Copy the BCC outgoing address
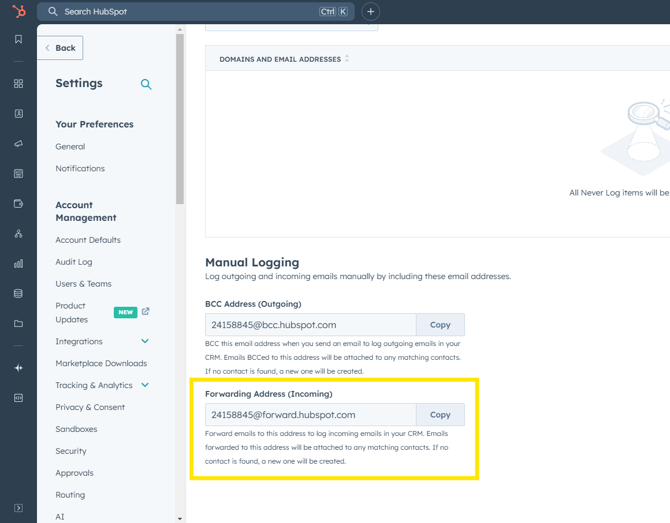Viewport: 670px width, 523px height. point(440,325)
